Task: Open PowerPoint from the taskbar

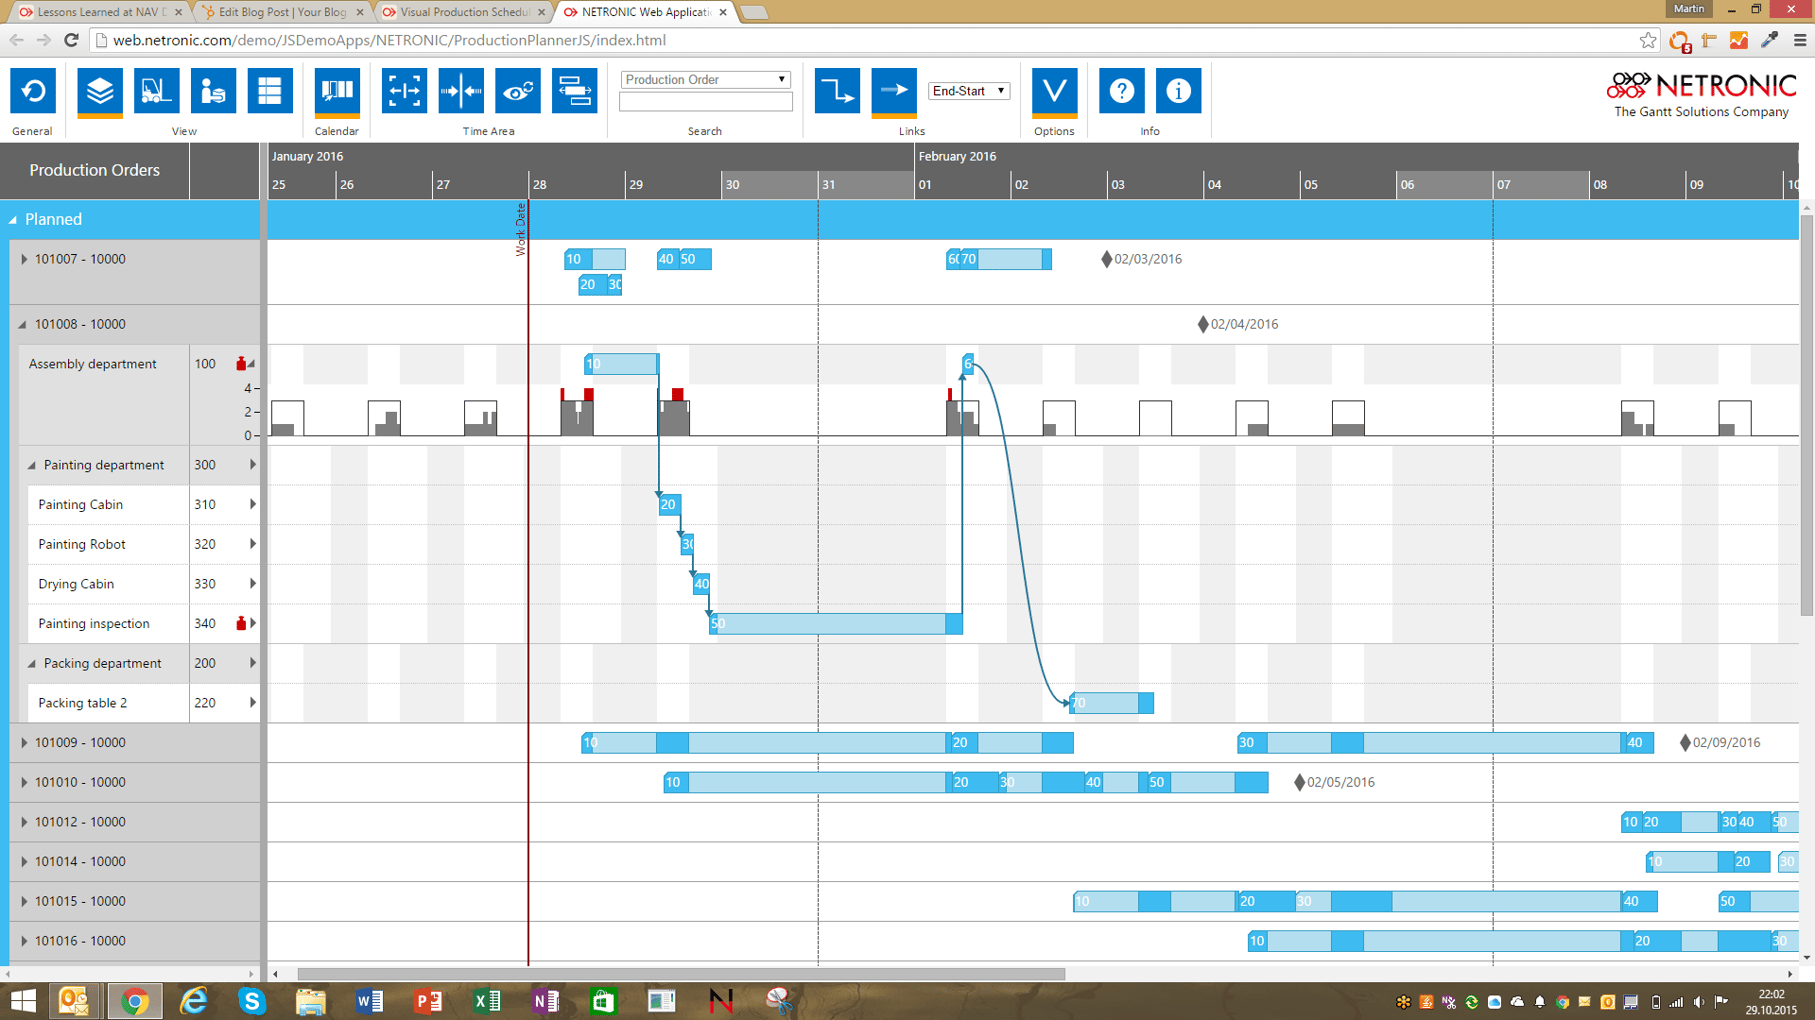Action: 428,1001
